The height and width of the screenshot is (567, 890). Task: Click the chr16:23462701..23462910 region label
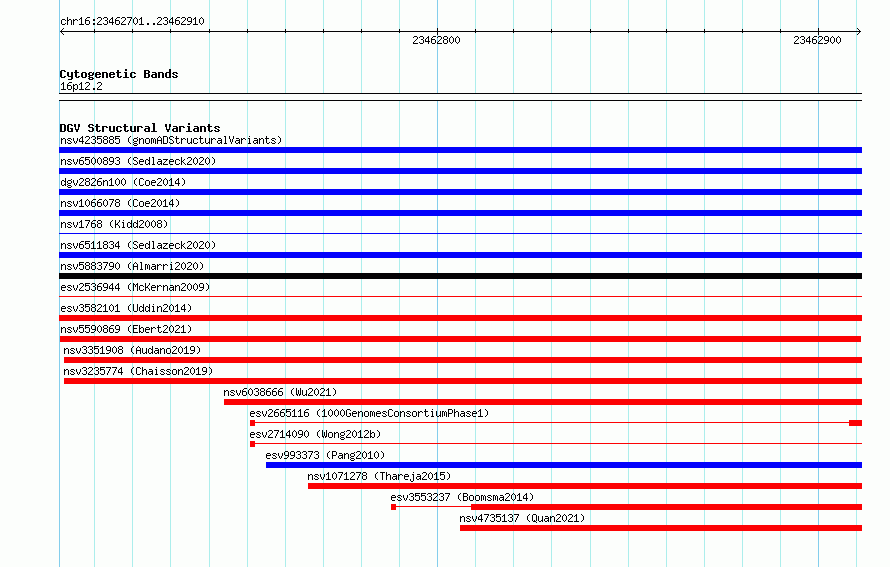coord(132,21)
